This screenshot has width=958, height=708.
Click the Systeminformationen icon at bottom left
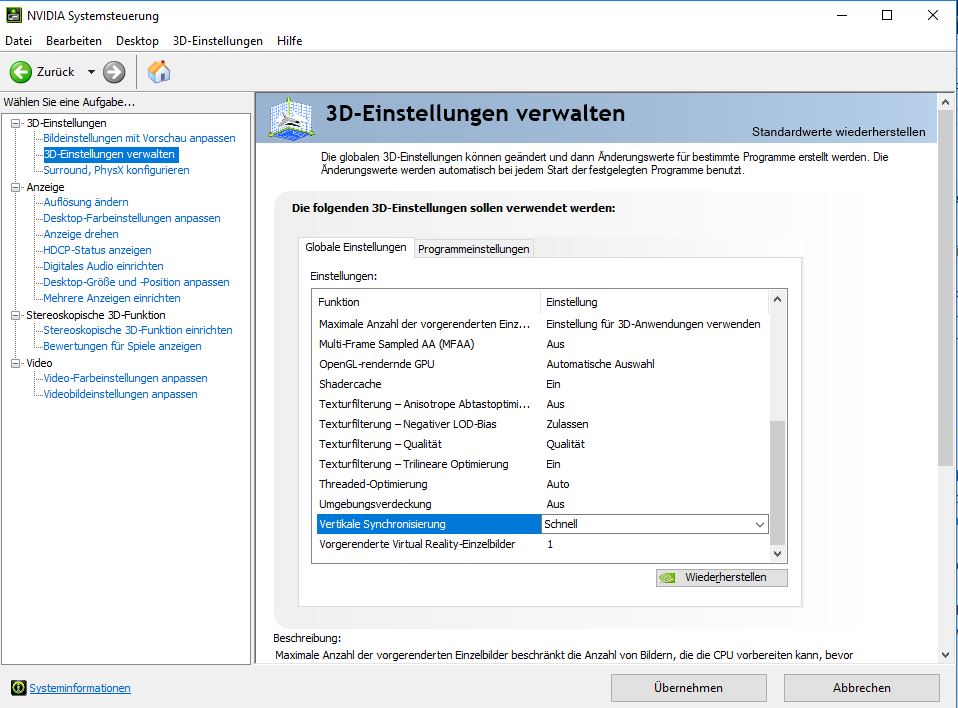click(x=18, y=688)
